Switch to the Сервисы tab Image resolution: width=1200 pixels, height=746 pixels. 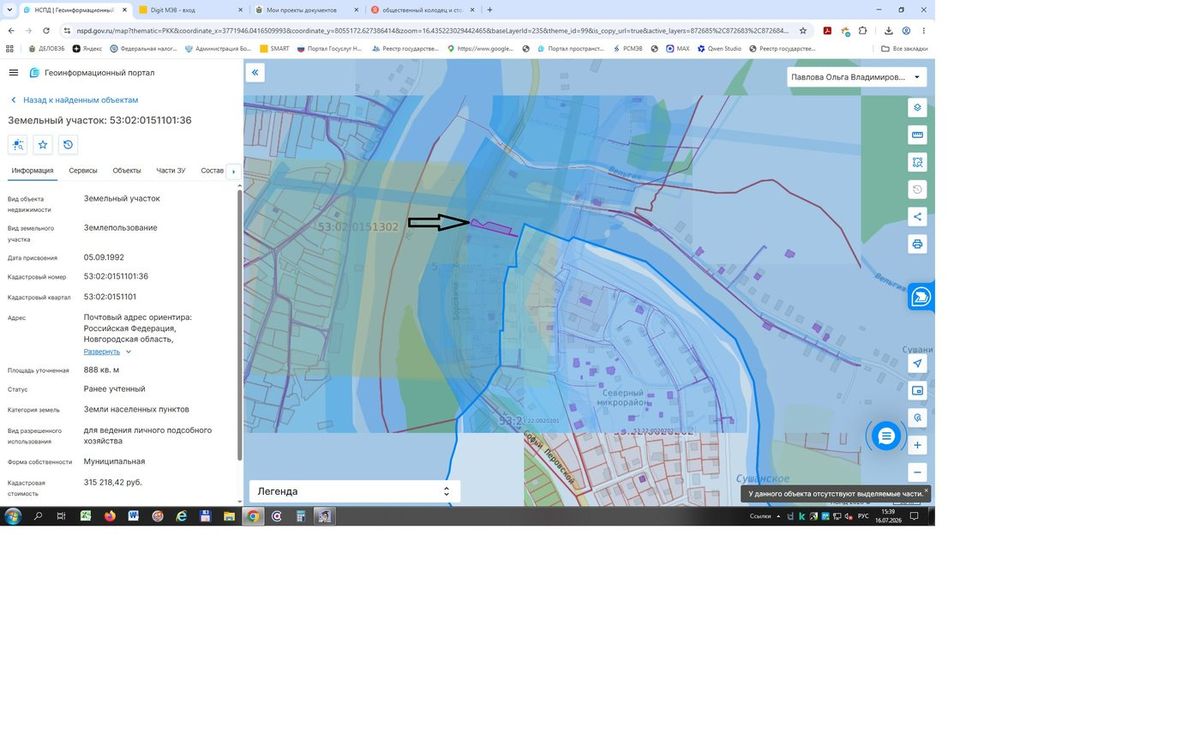[x=83, y=171]
